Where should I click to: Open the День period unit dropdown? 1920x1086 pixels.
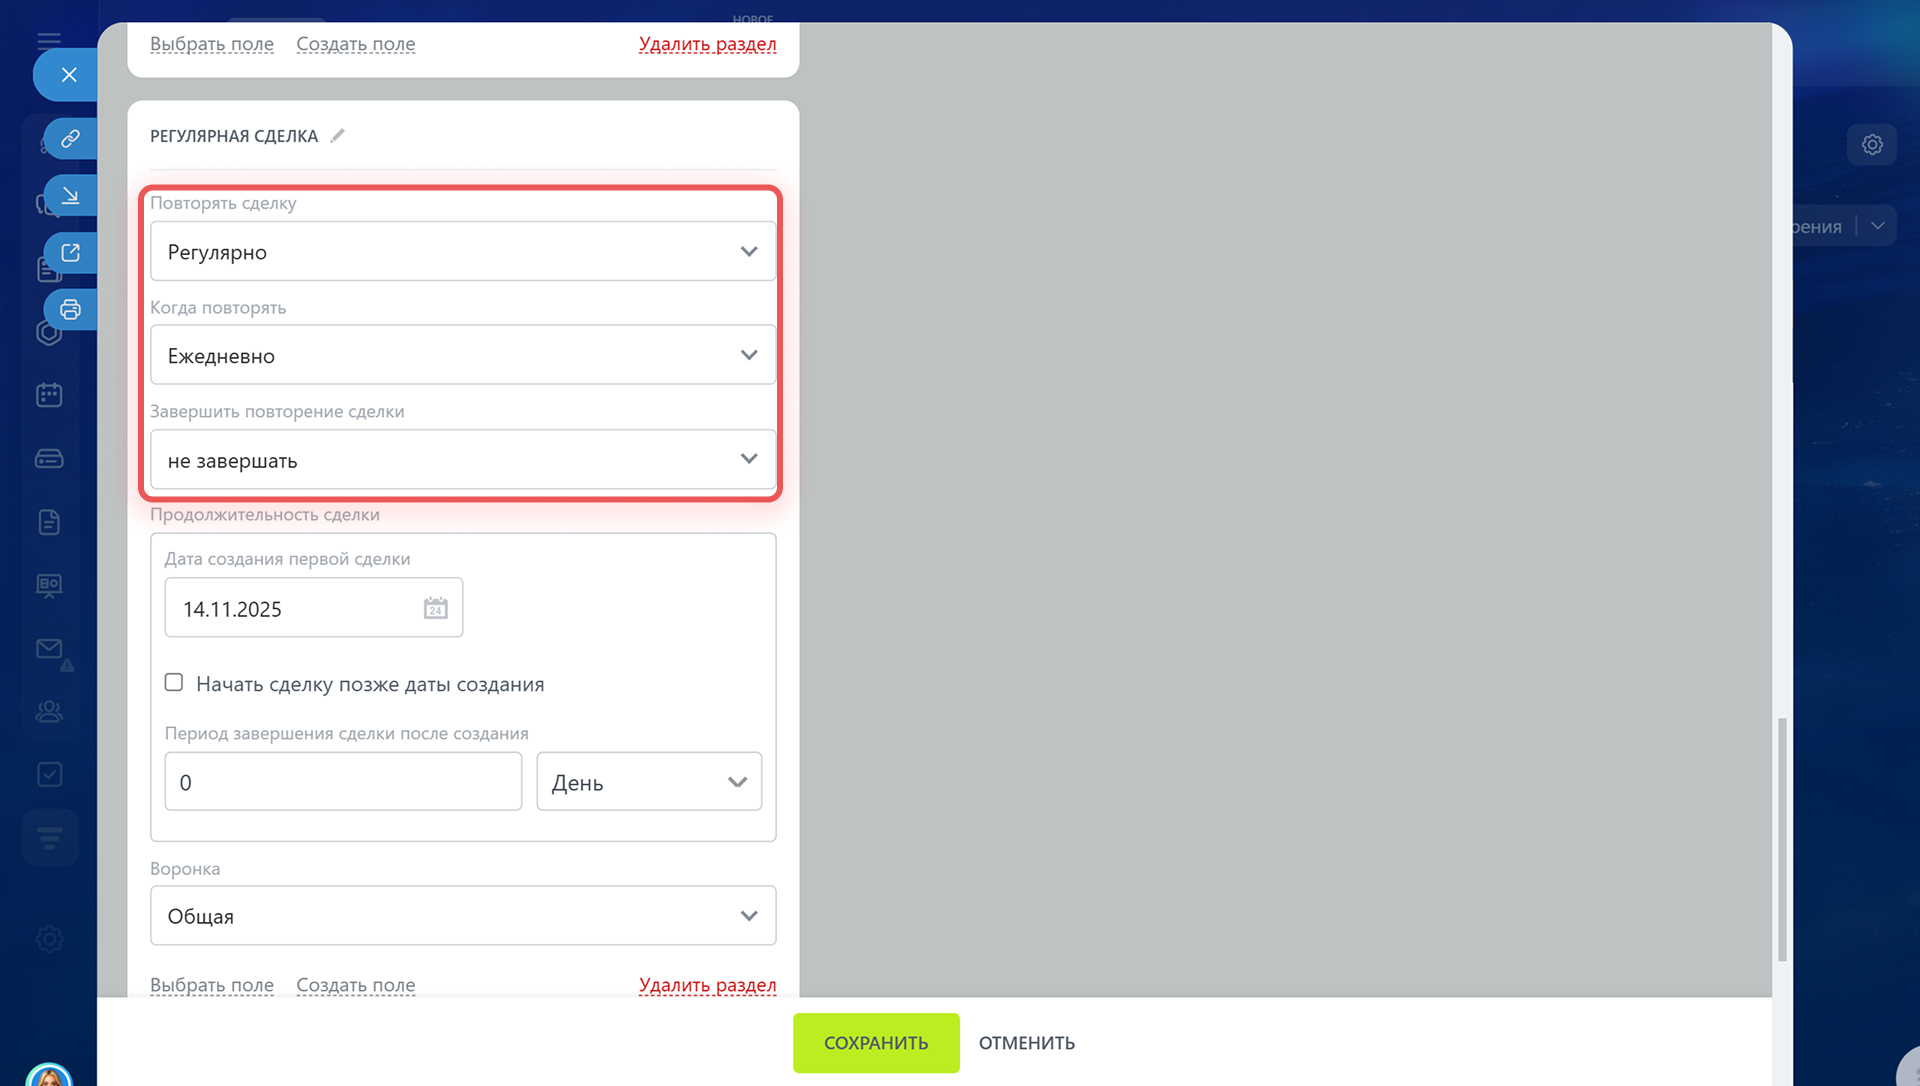648,782
